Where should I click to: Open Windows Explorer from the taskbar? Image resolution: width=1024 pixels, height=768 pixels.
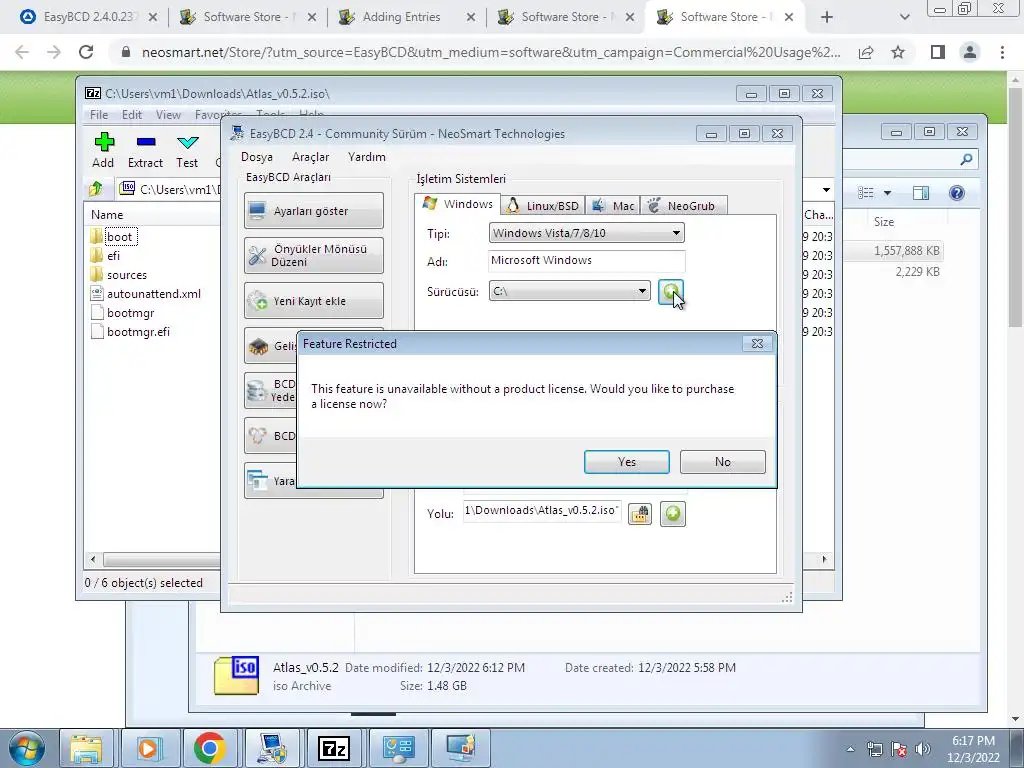pyautogui.click(x=86, y=748)
